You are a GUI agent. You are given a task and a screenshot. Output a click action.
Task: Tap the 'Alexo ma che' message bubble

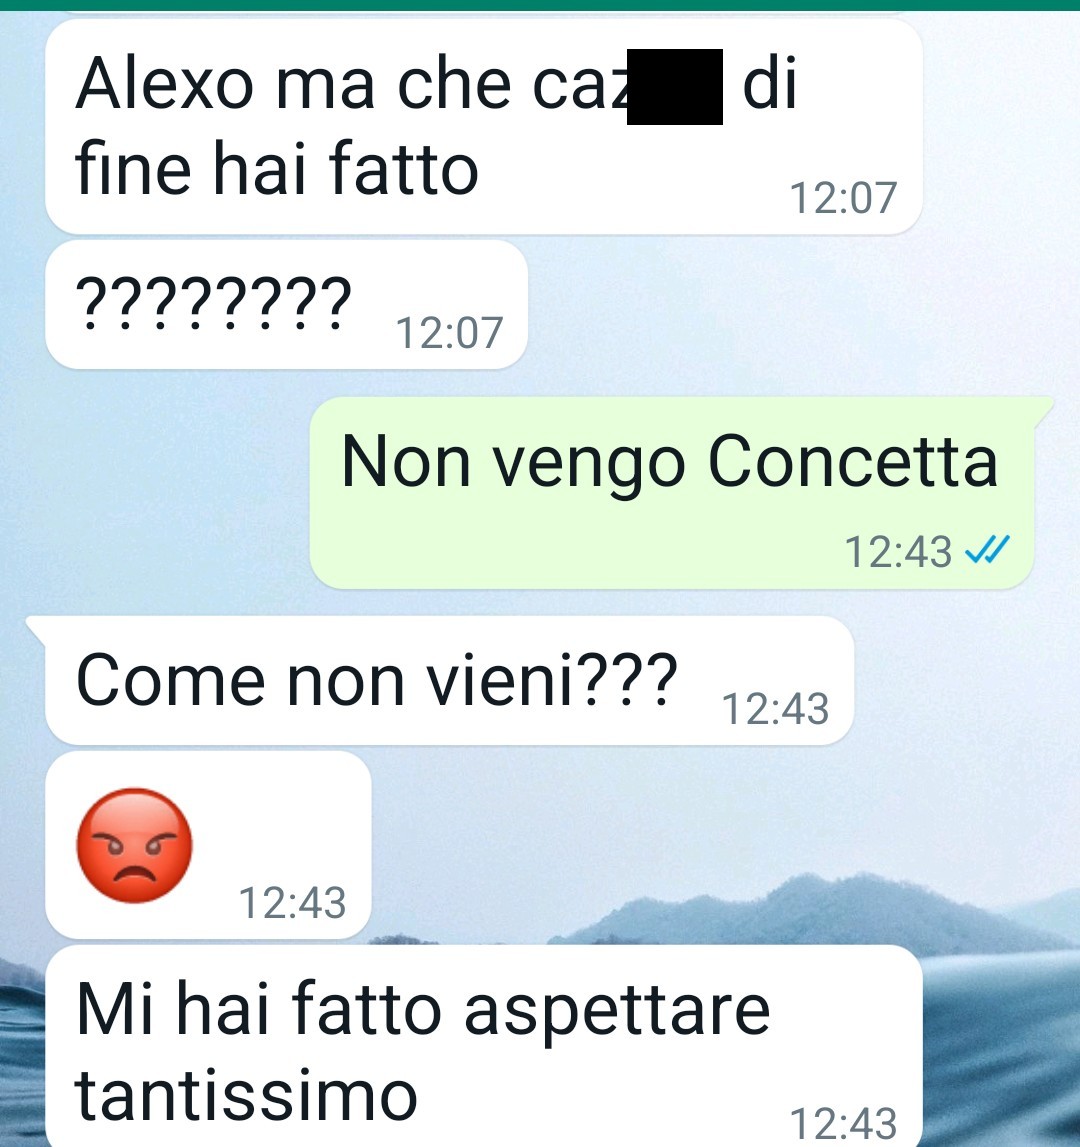(x=484, y=126)
